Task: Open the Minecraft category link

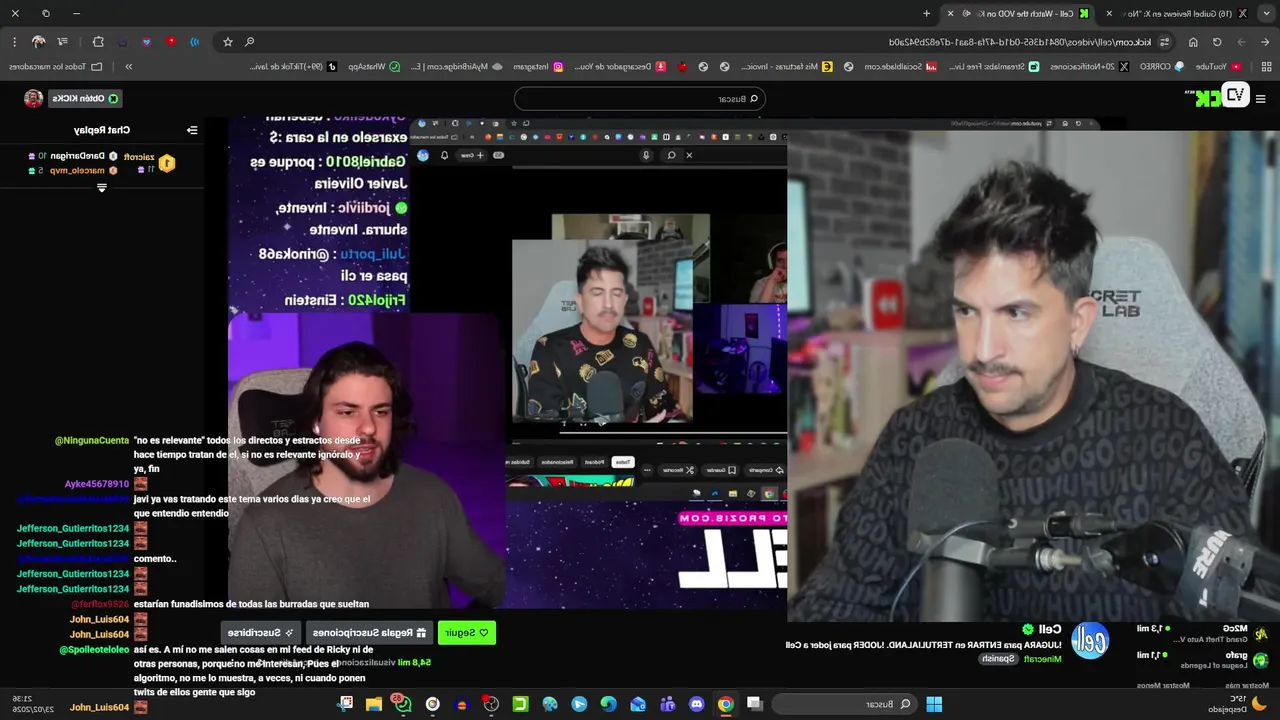Action: [x=1042, y=659]
